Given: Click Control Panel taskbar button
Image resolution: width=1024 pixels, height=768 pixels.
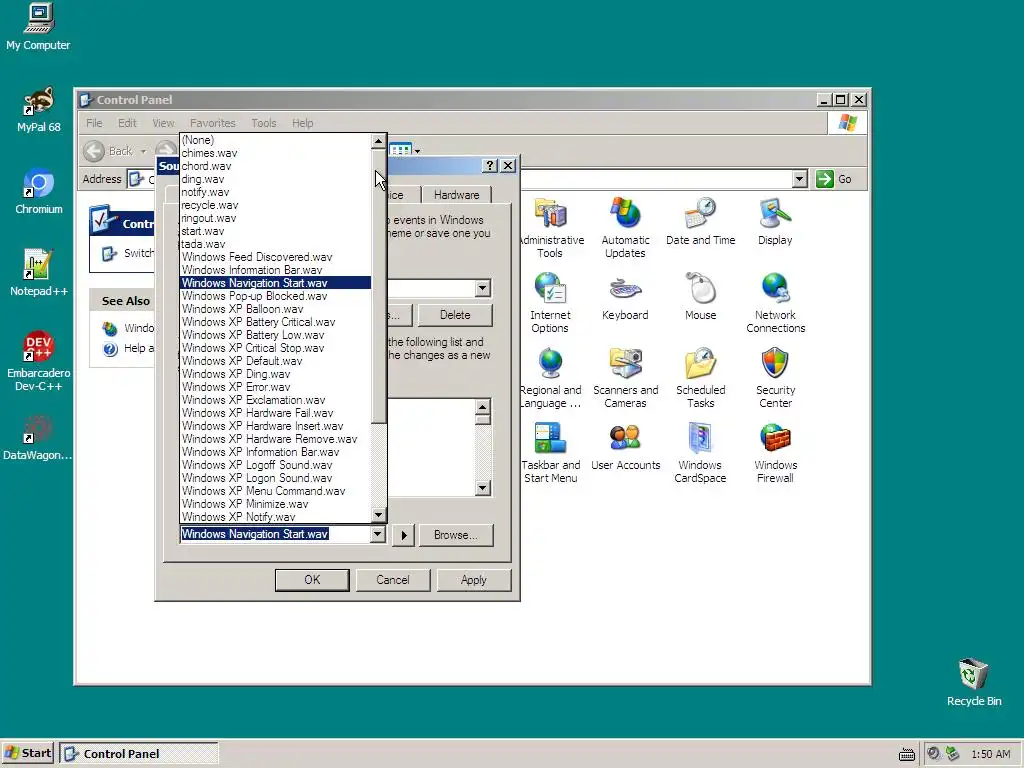Looking at the screenshot, I should click(139, 754).
